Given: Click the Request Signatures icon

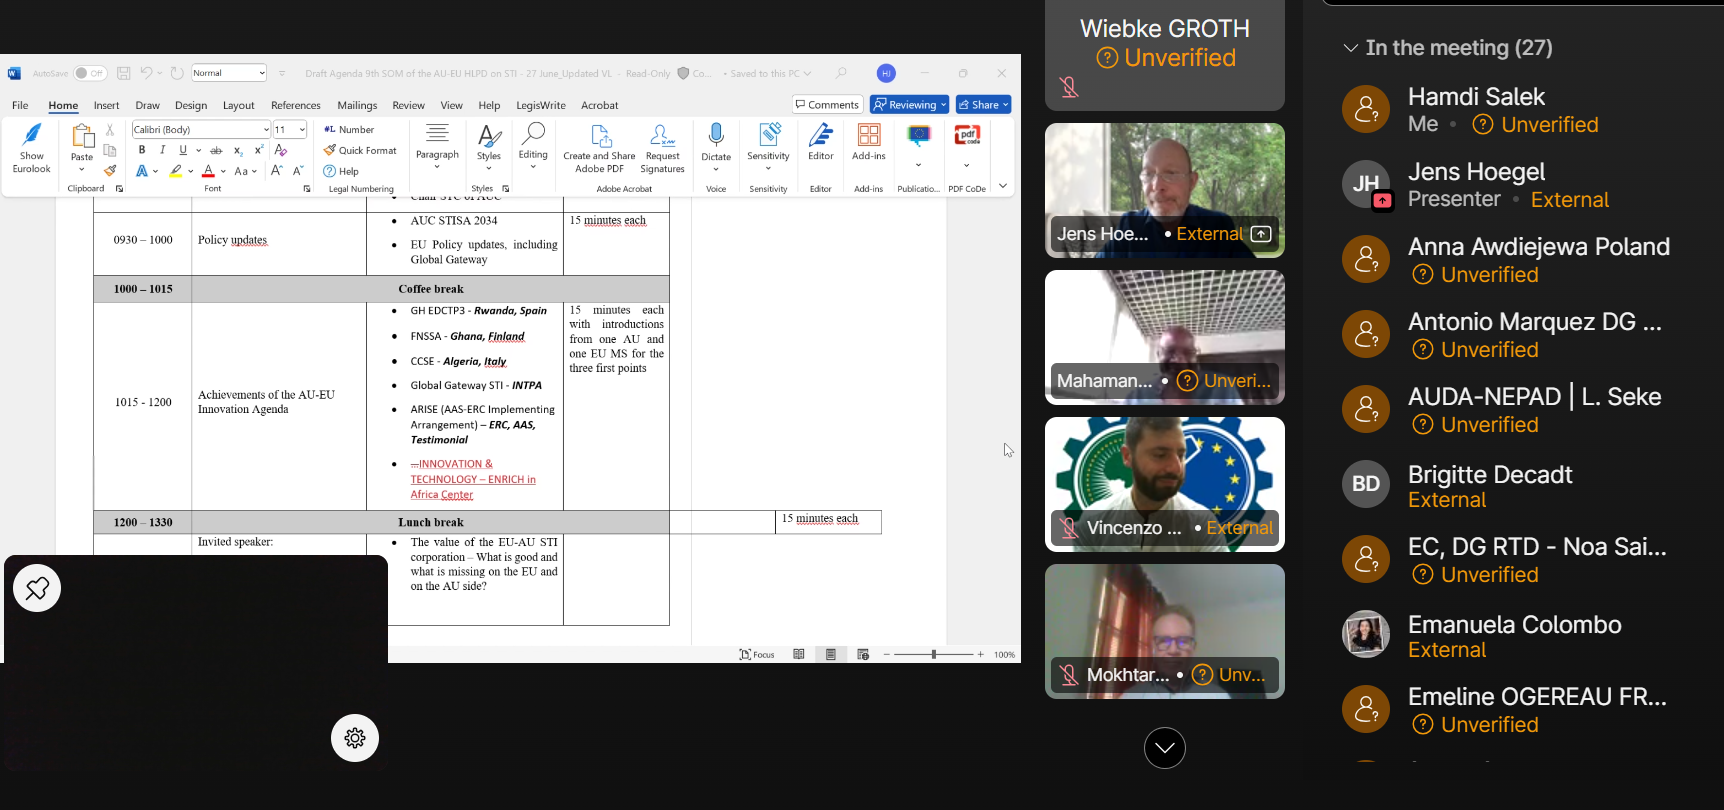Looking at the screenshot, I should pyautogui.click(x=662, y=148).
